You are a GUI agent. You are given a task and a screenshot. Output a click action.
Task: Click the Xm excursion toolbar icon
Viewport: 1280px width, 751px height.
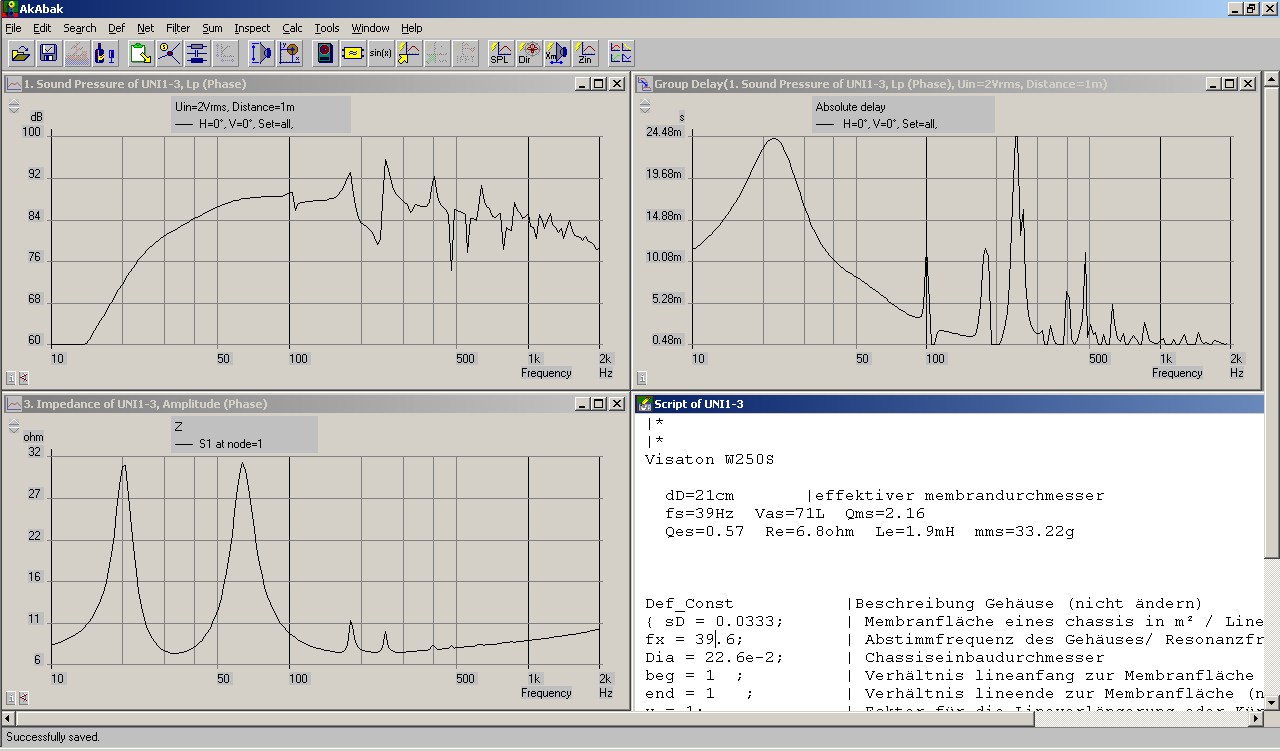pyautogui.click(x=556, y=54)
